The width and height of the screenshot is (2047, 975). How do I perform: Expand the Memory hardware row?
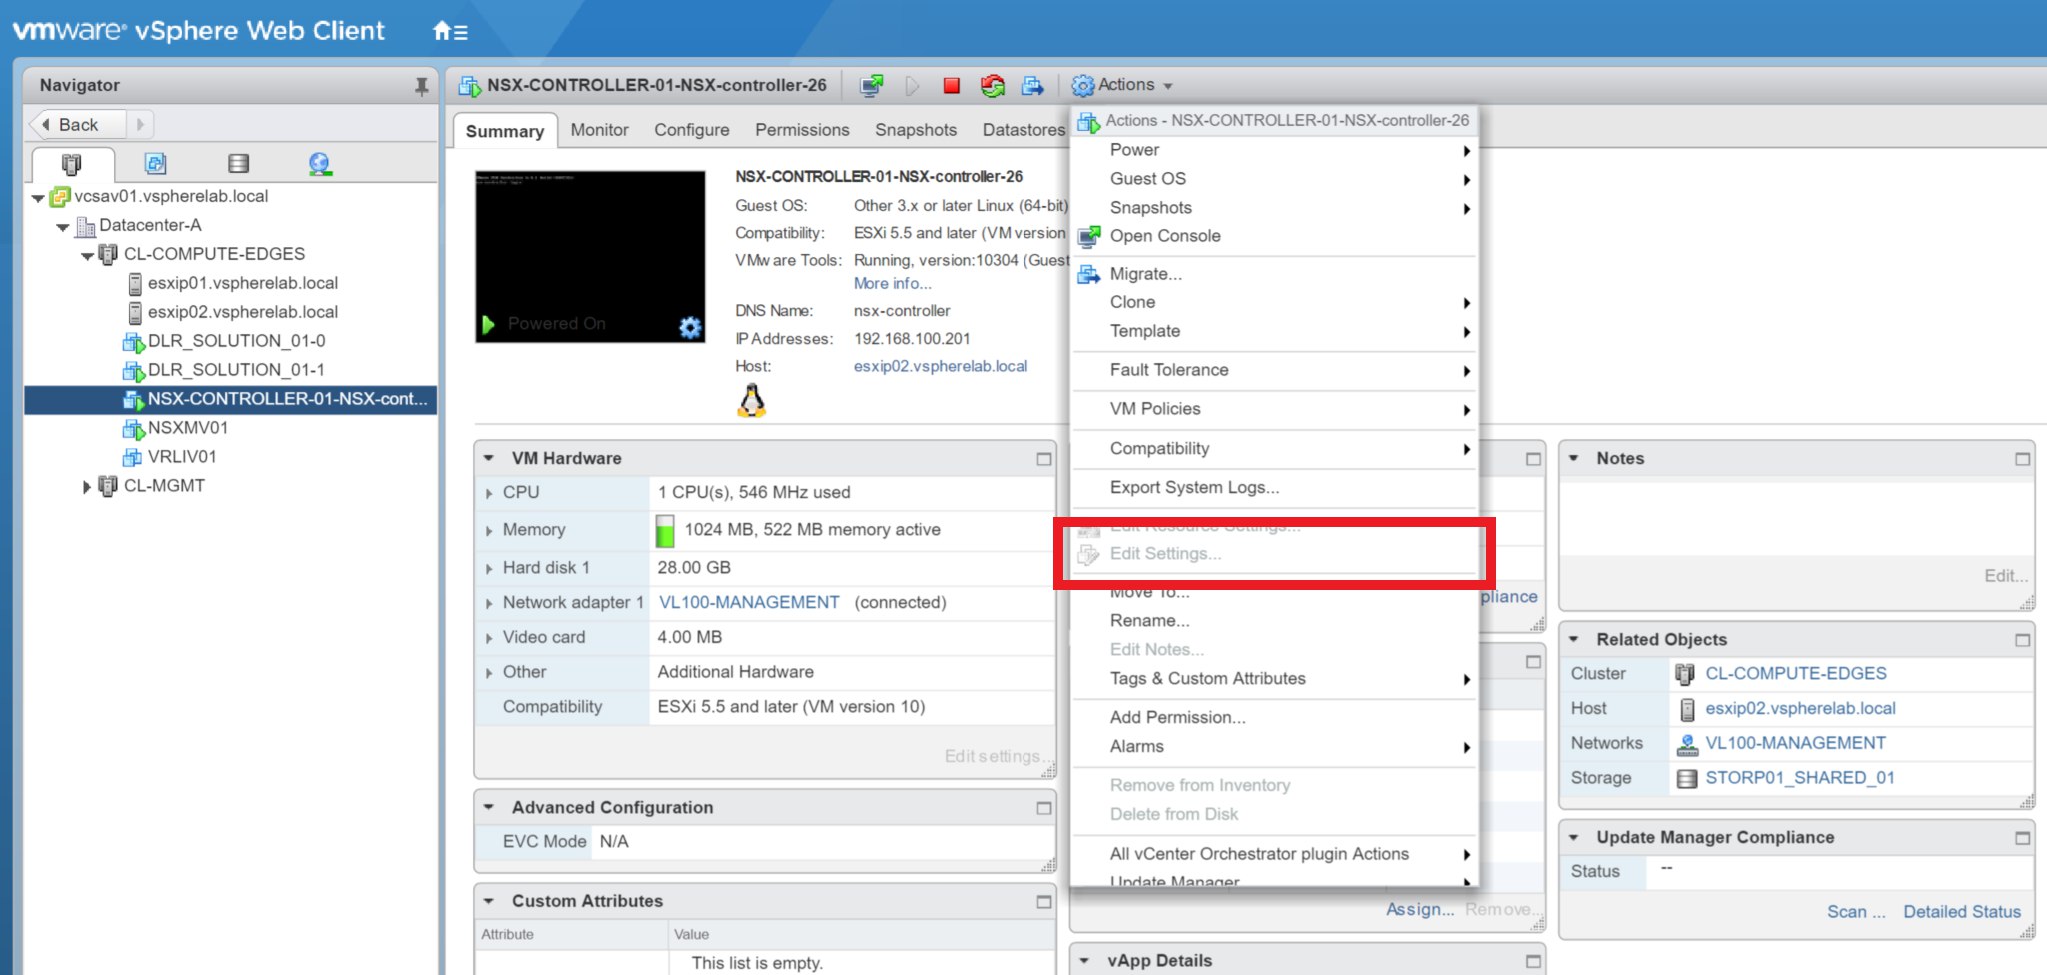tap(489, 531)
